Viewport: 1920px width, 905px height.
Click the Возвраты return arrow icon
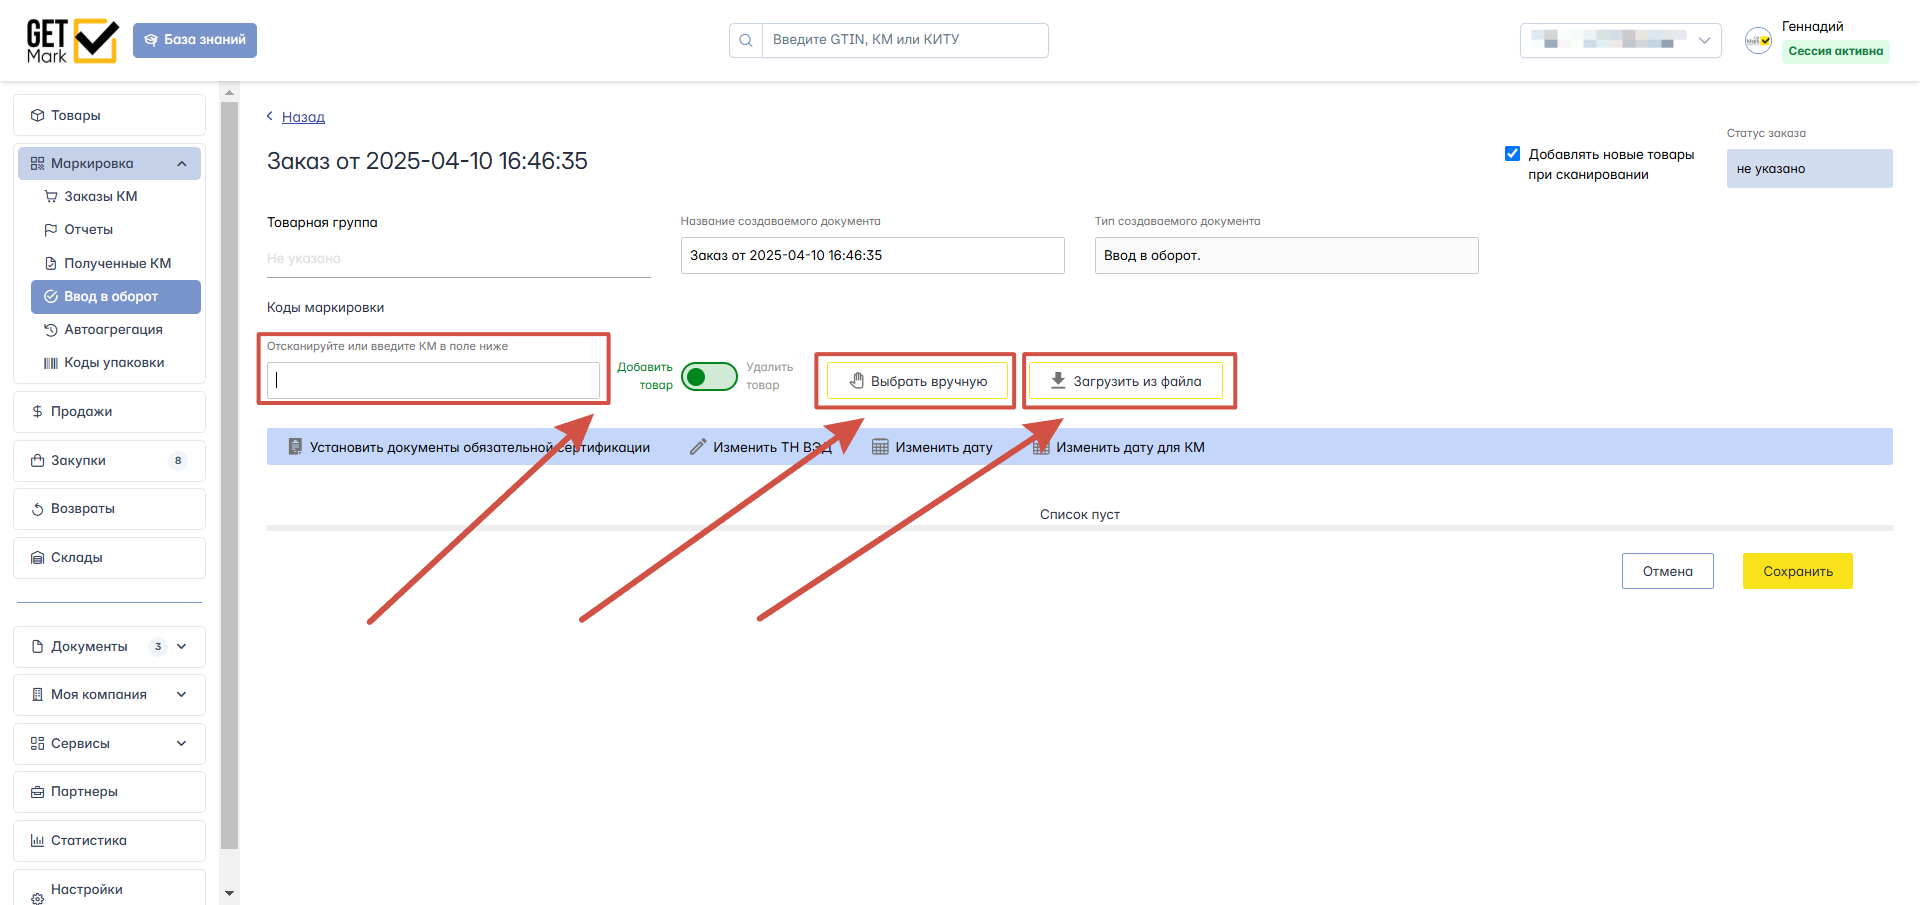pos(38,509)
